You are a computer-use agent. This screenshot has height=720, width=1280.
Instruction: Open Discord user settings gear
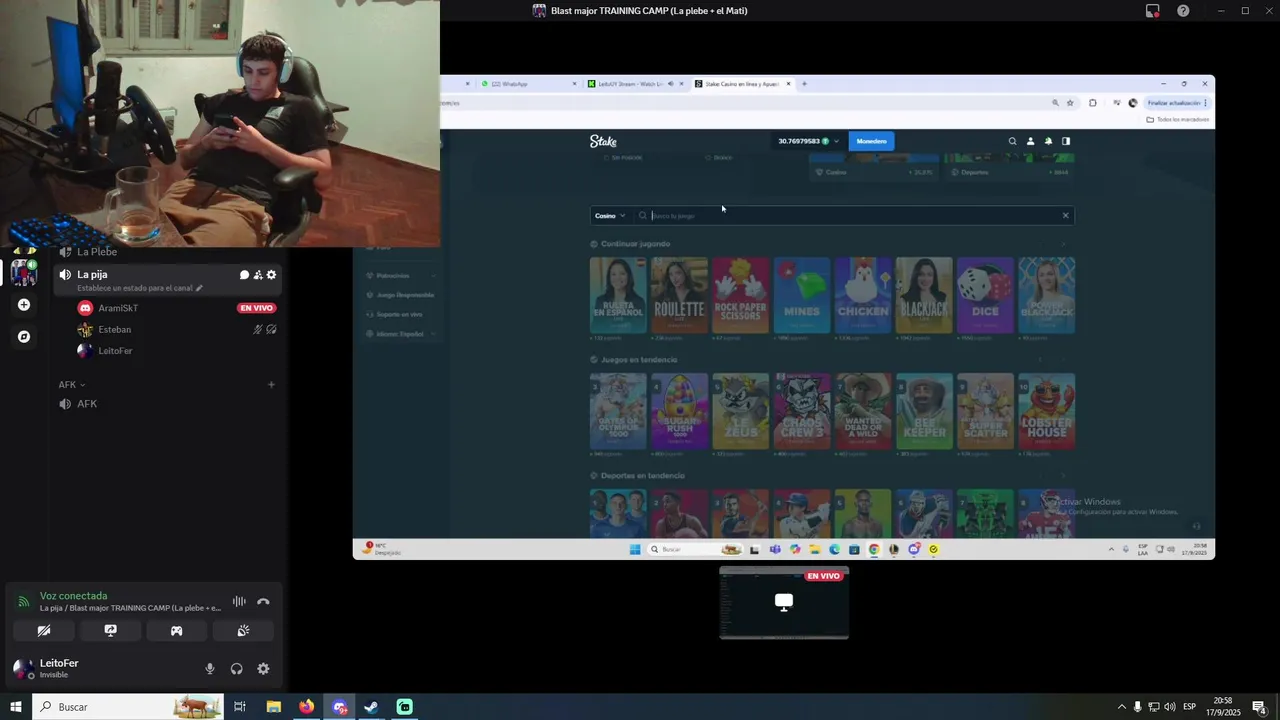tap(263, 669)
